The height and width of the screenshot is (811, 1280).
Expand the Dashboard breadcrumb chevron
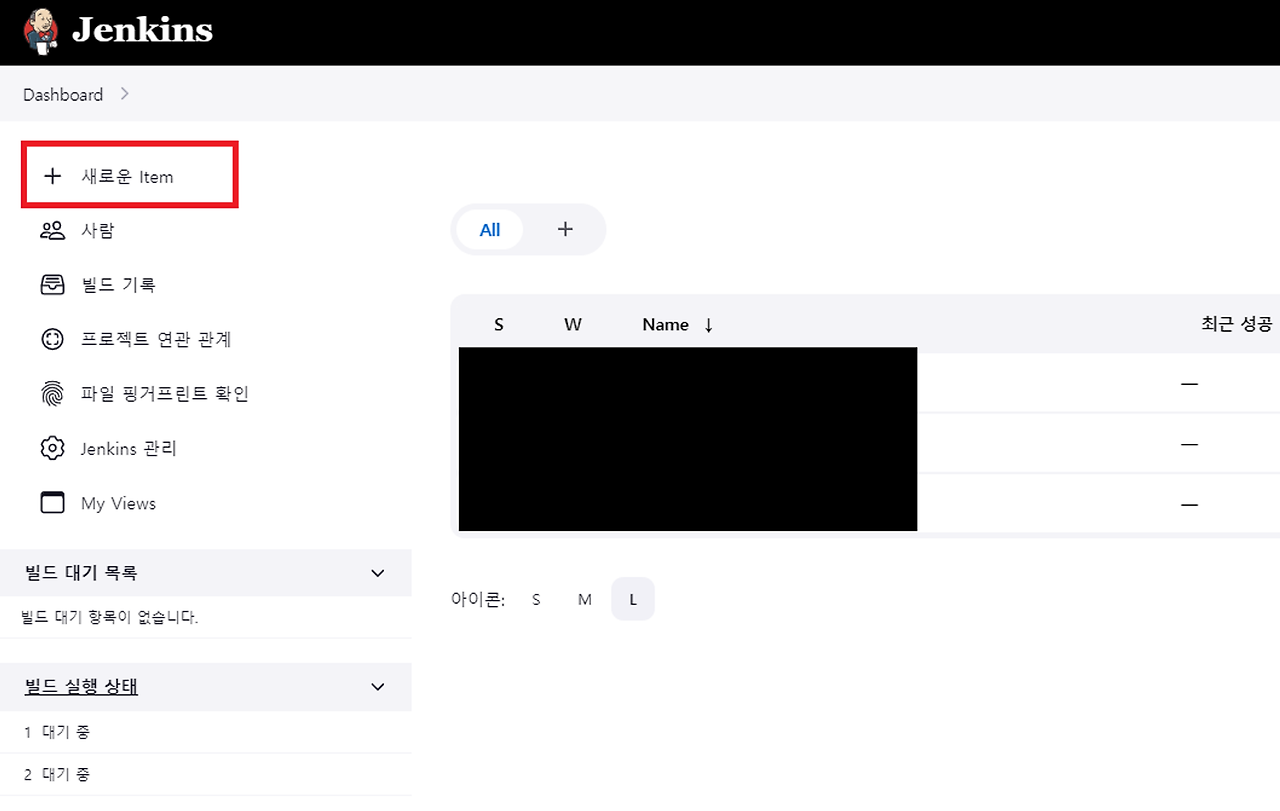(x=124, y=94)
